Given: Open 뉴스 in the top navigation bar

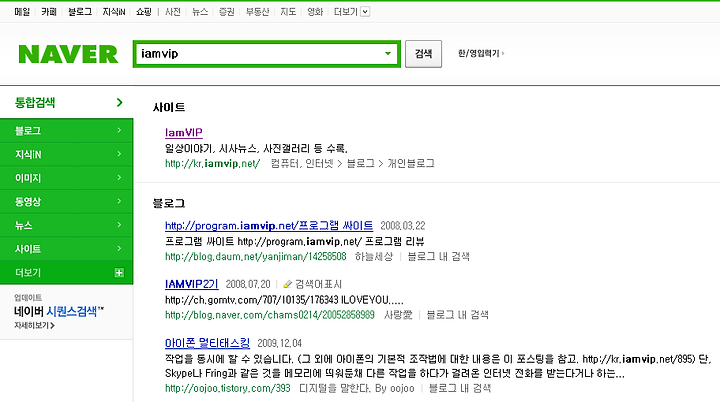Looking at the screenshot, I should [x=200, y=12].
